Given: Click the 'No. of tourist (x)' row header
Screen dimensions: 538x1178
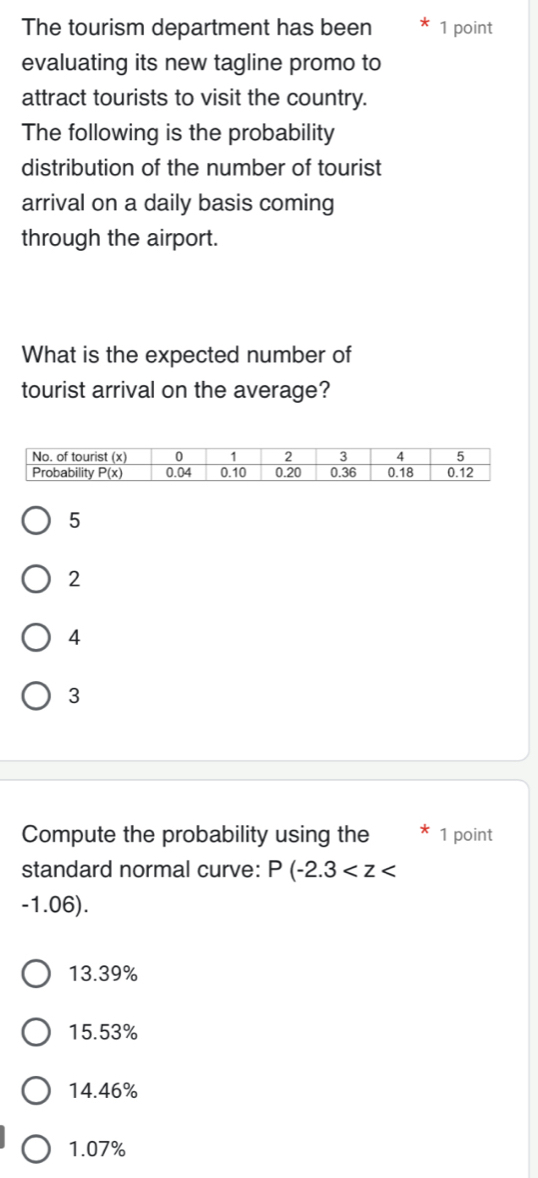Looking at the screenshot, I should [88, 456].
